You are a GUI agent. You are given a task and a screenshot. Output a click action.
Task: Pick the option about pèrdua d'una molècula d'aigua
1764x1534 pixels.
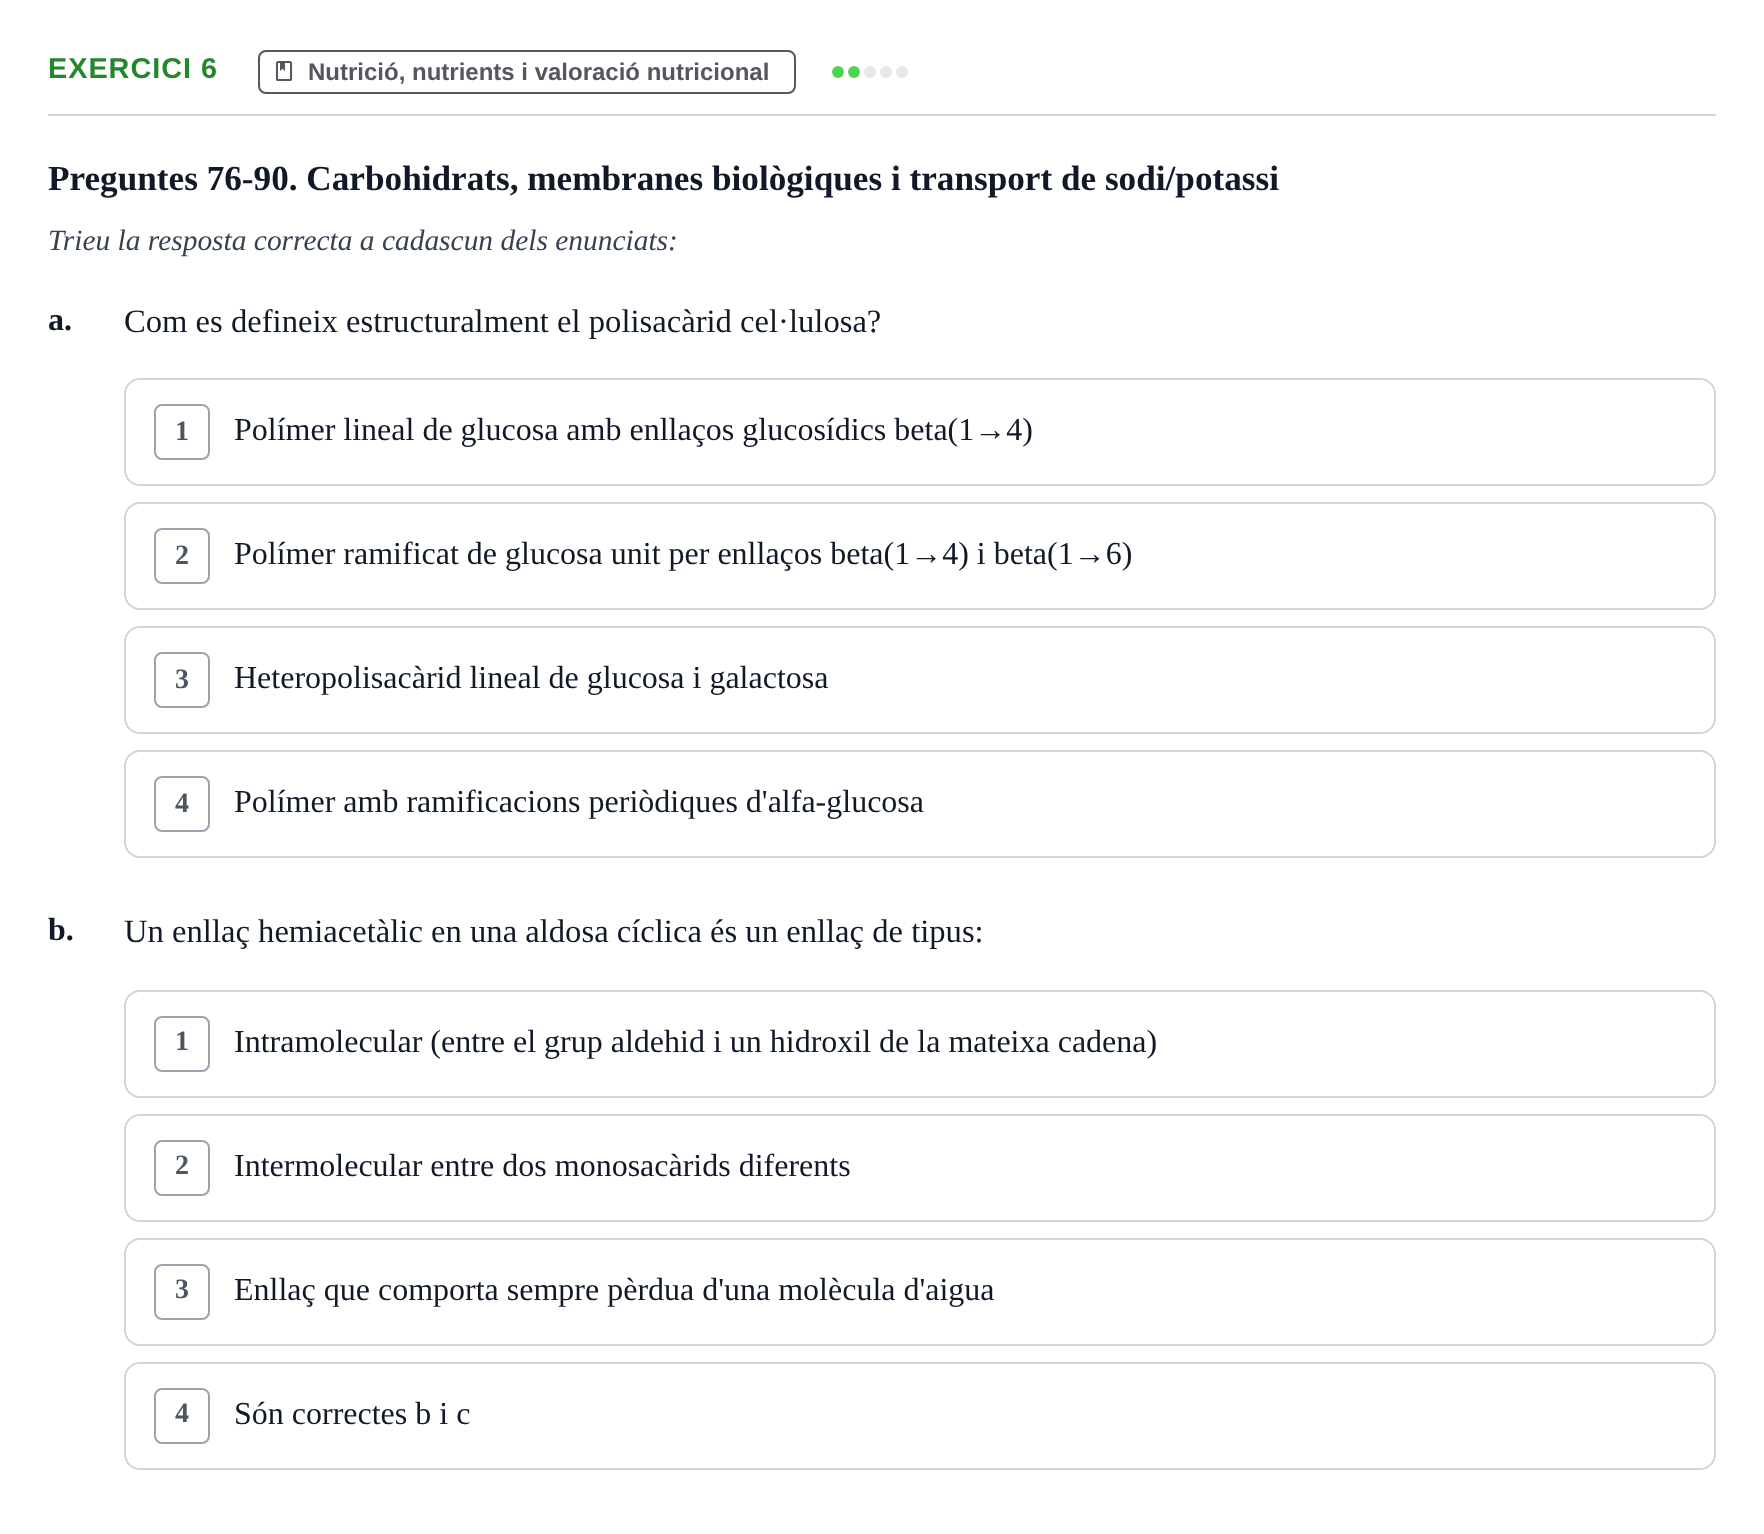click(x=920, y=1292)
